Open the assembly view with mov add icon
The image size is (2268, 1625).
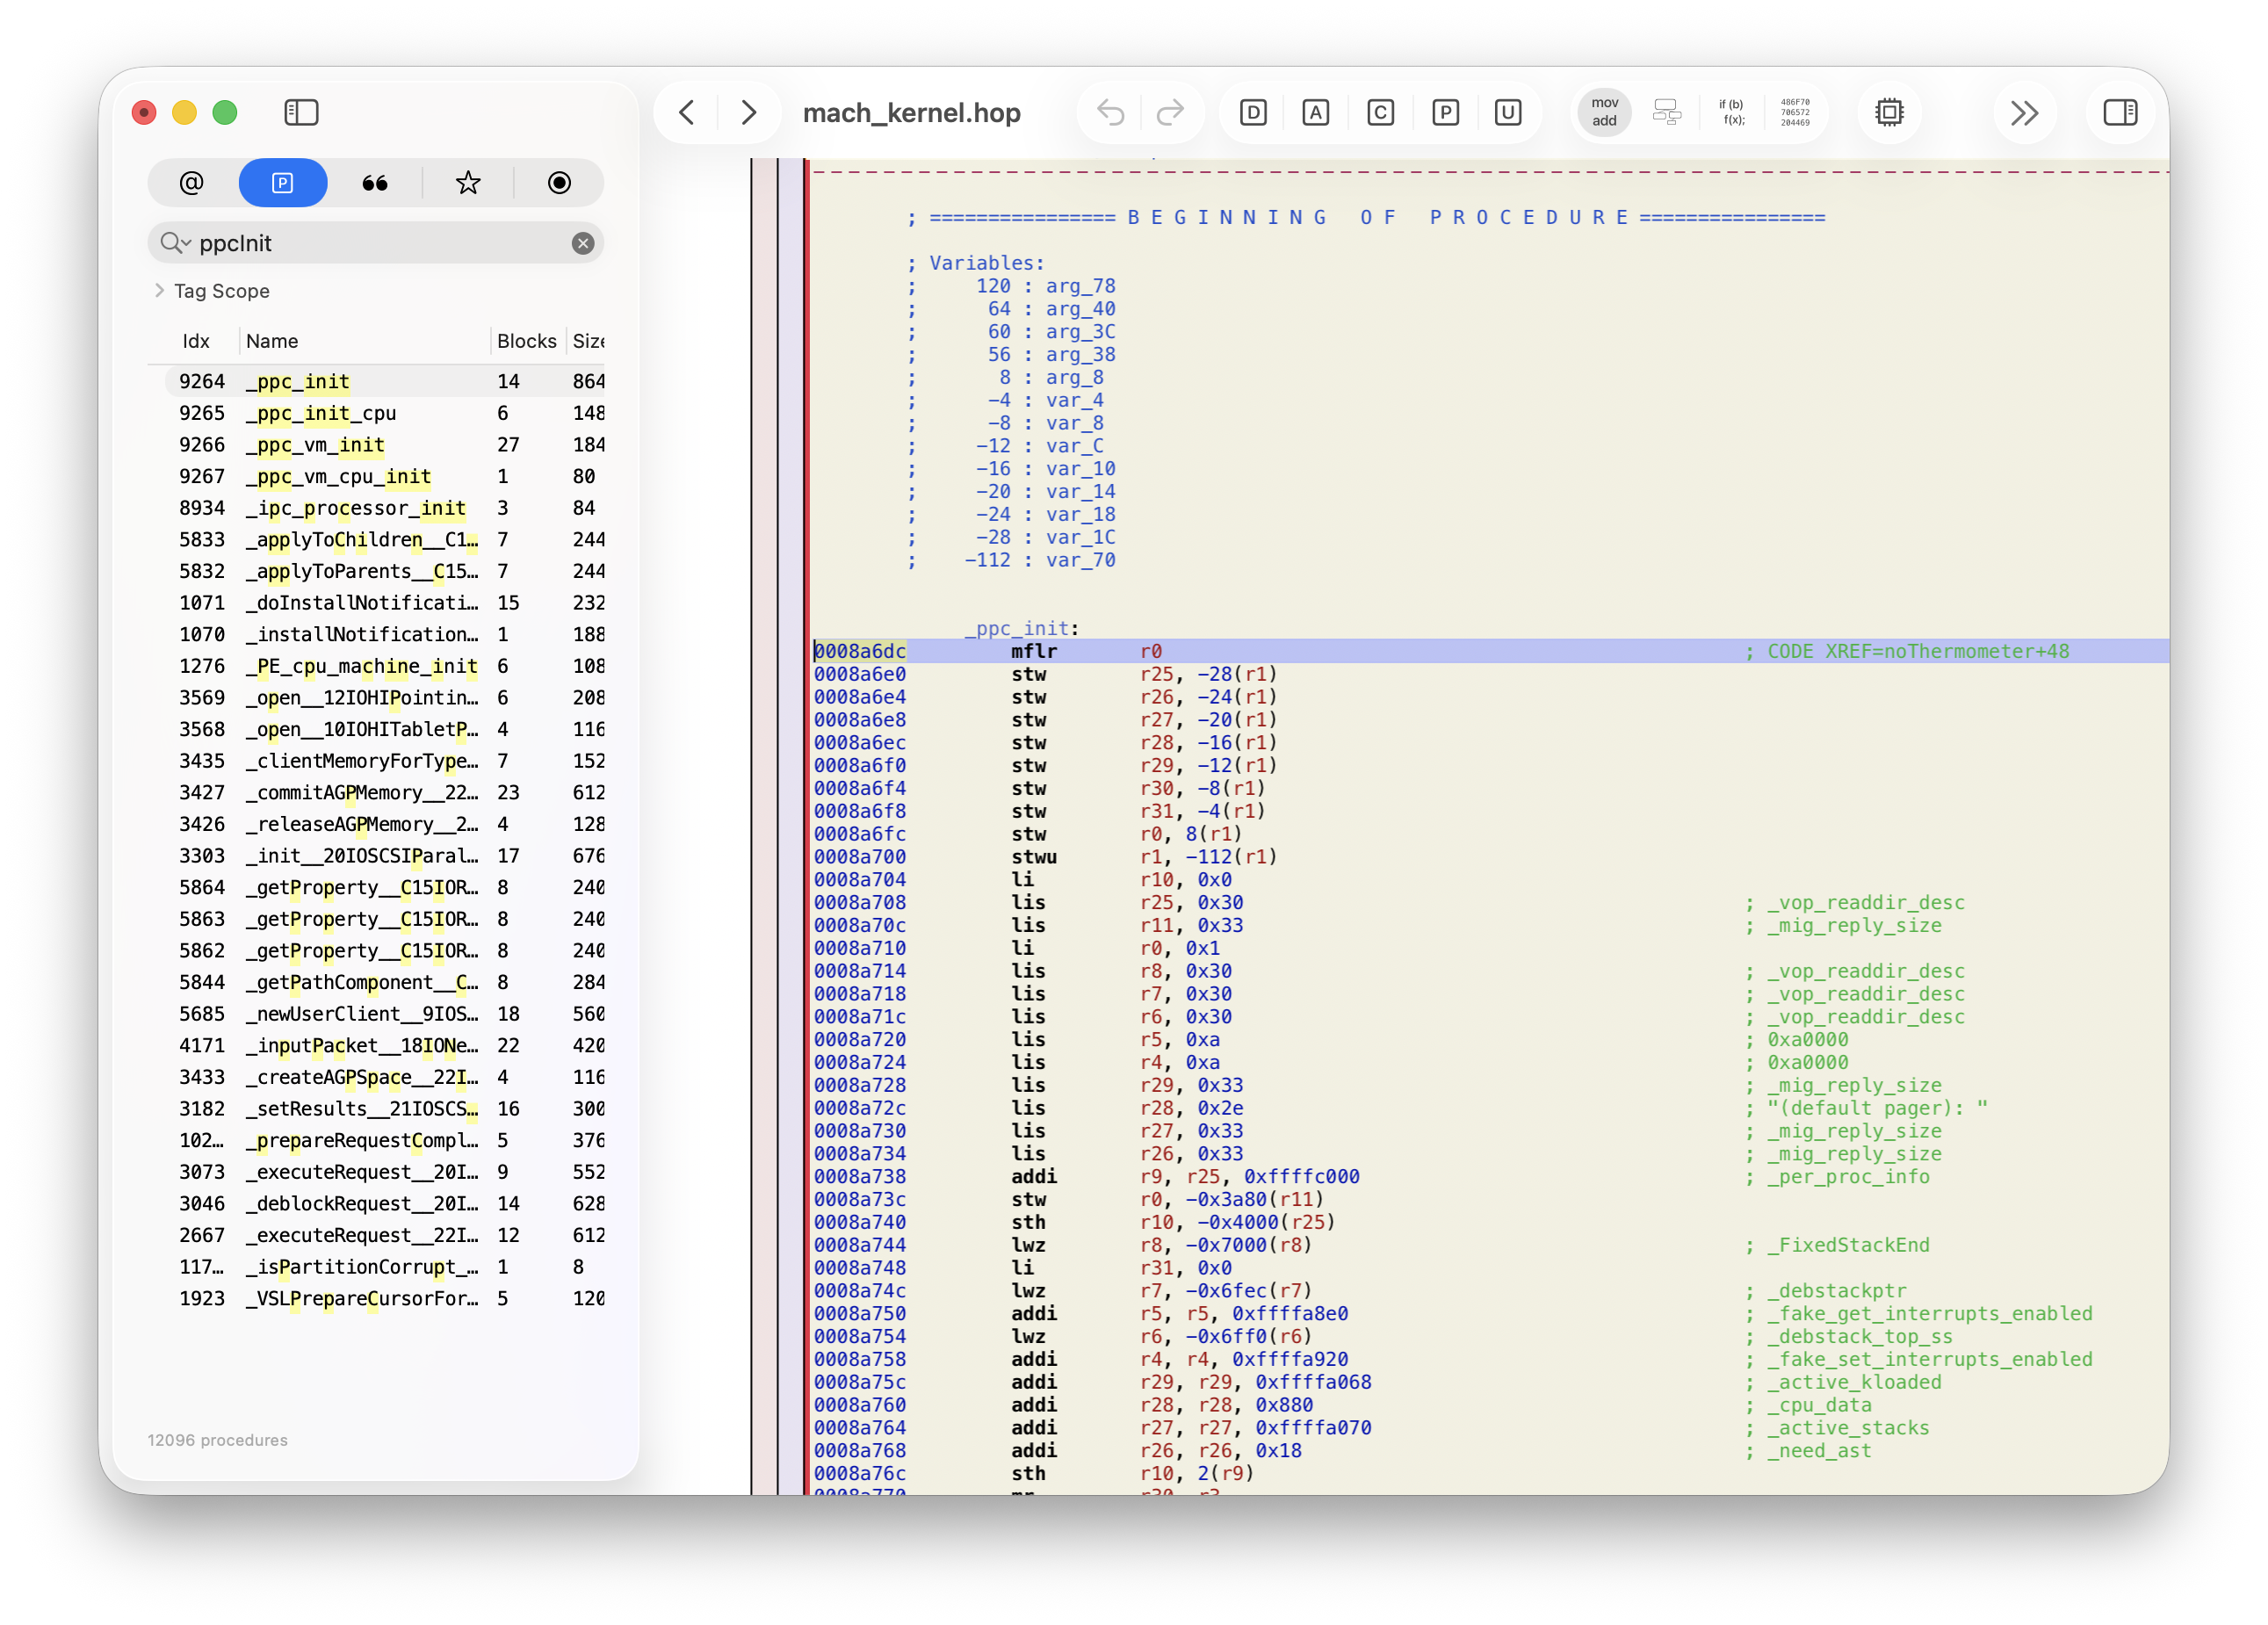click(x=1603, y=112)
